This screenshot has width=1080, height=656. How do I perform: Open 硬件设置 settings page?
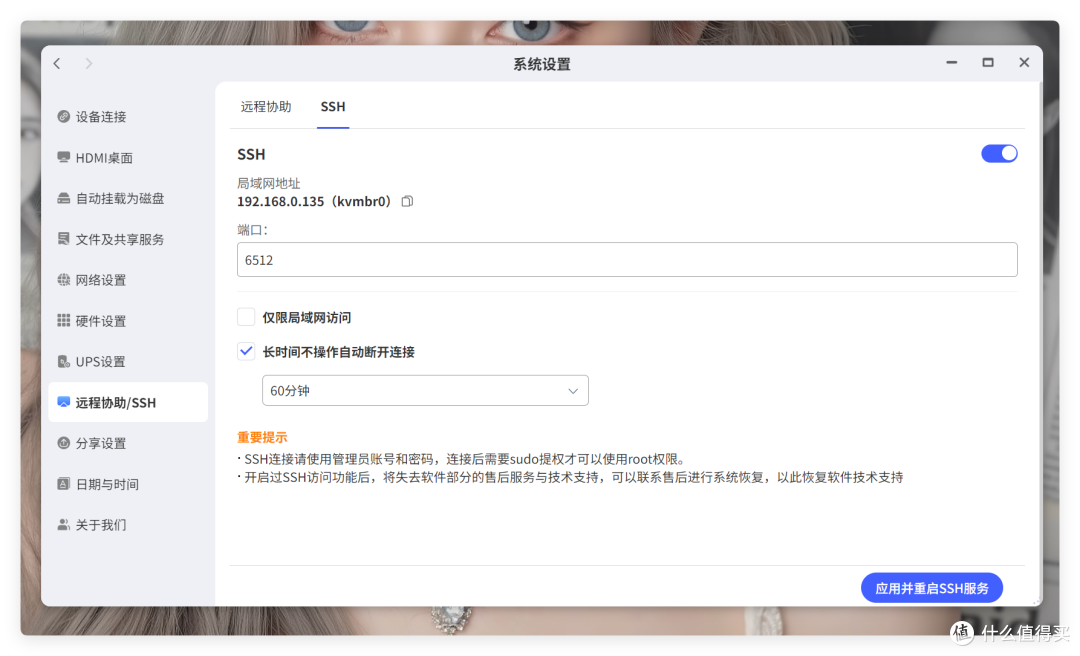pyautogui.click(x=128, y=320)
